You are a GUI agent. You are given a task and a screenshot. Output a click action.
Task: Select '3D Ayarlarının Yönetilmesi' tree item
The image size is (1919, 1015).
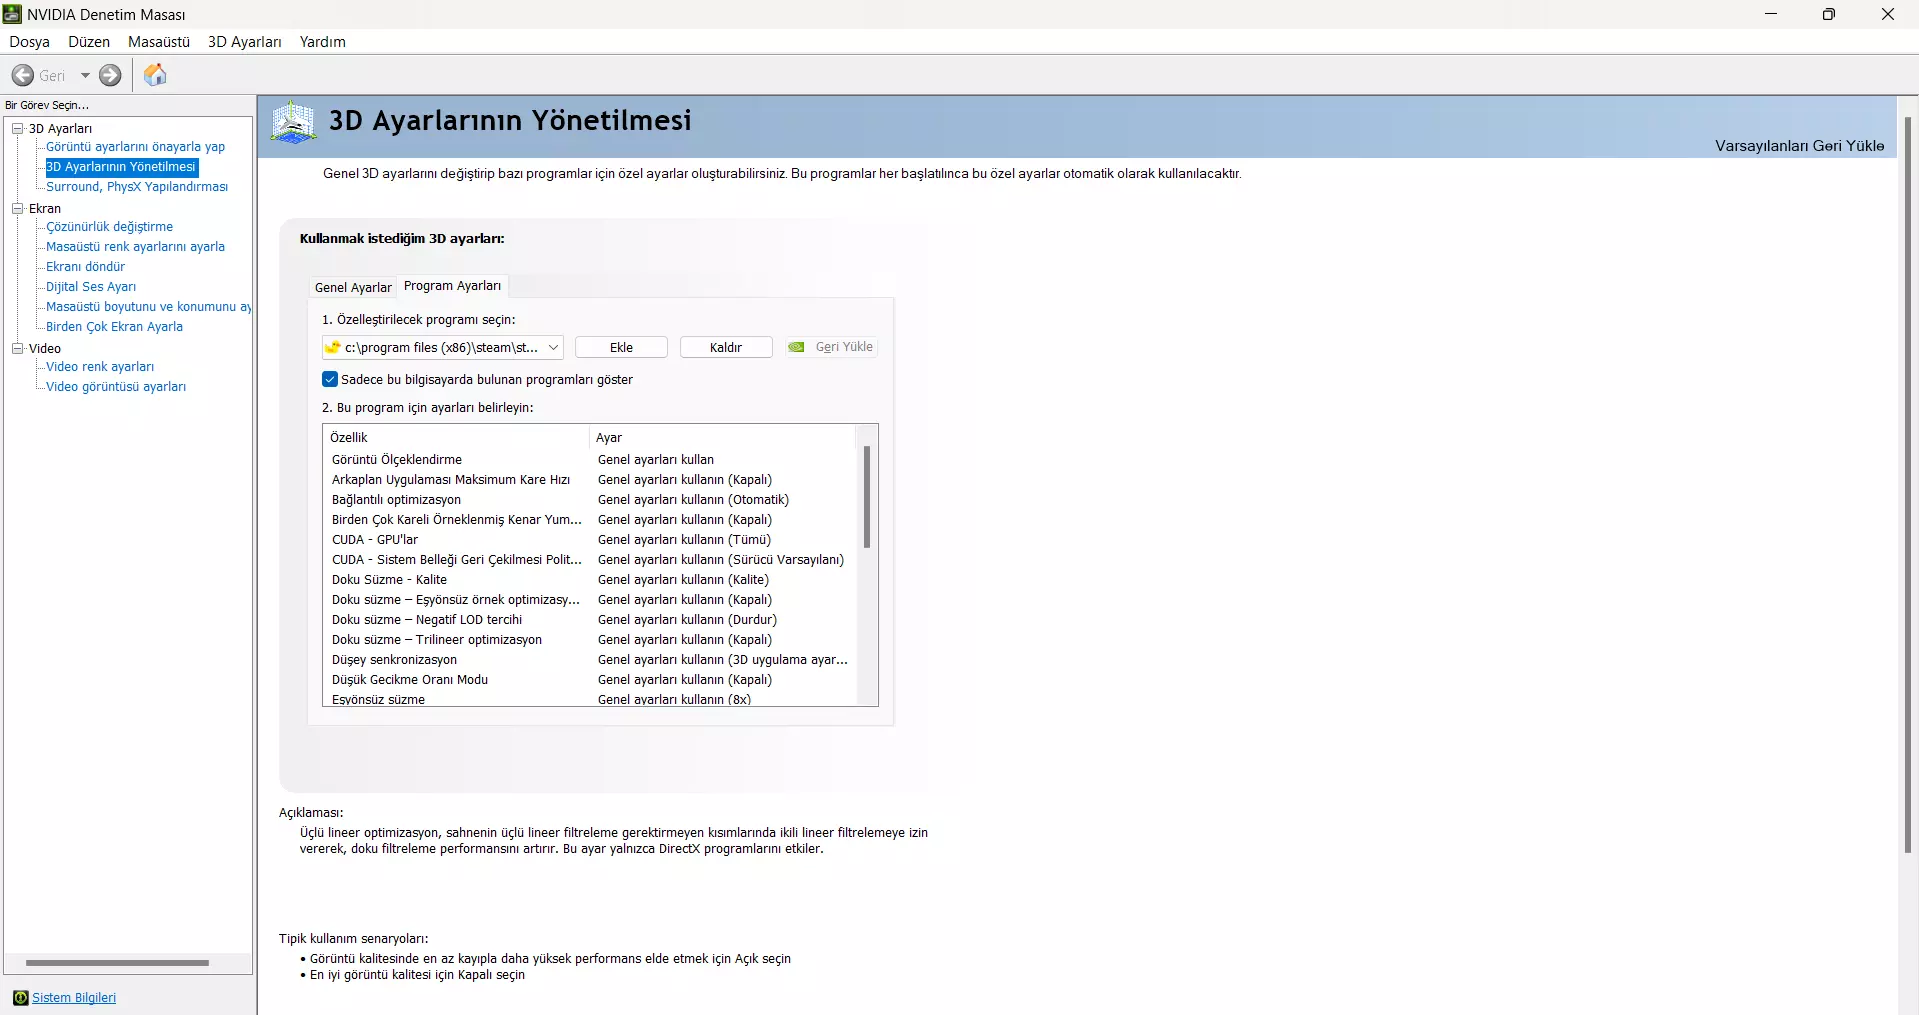(x=121, y=167)
